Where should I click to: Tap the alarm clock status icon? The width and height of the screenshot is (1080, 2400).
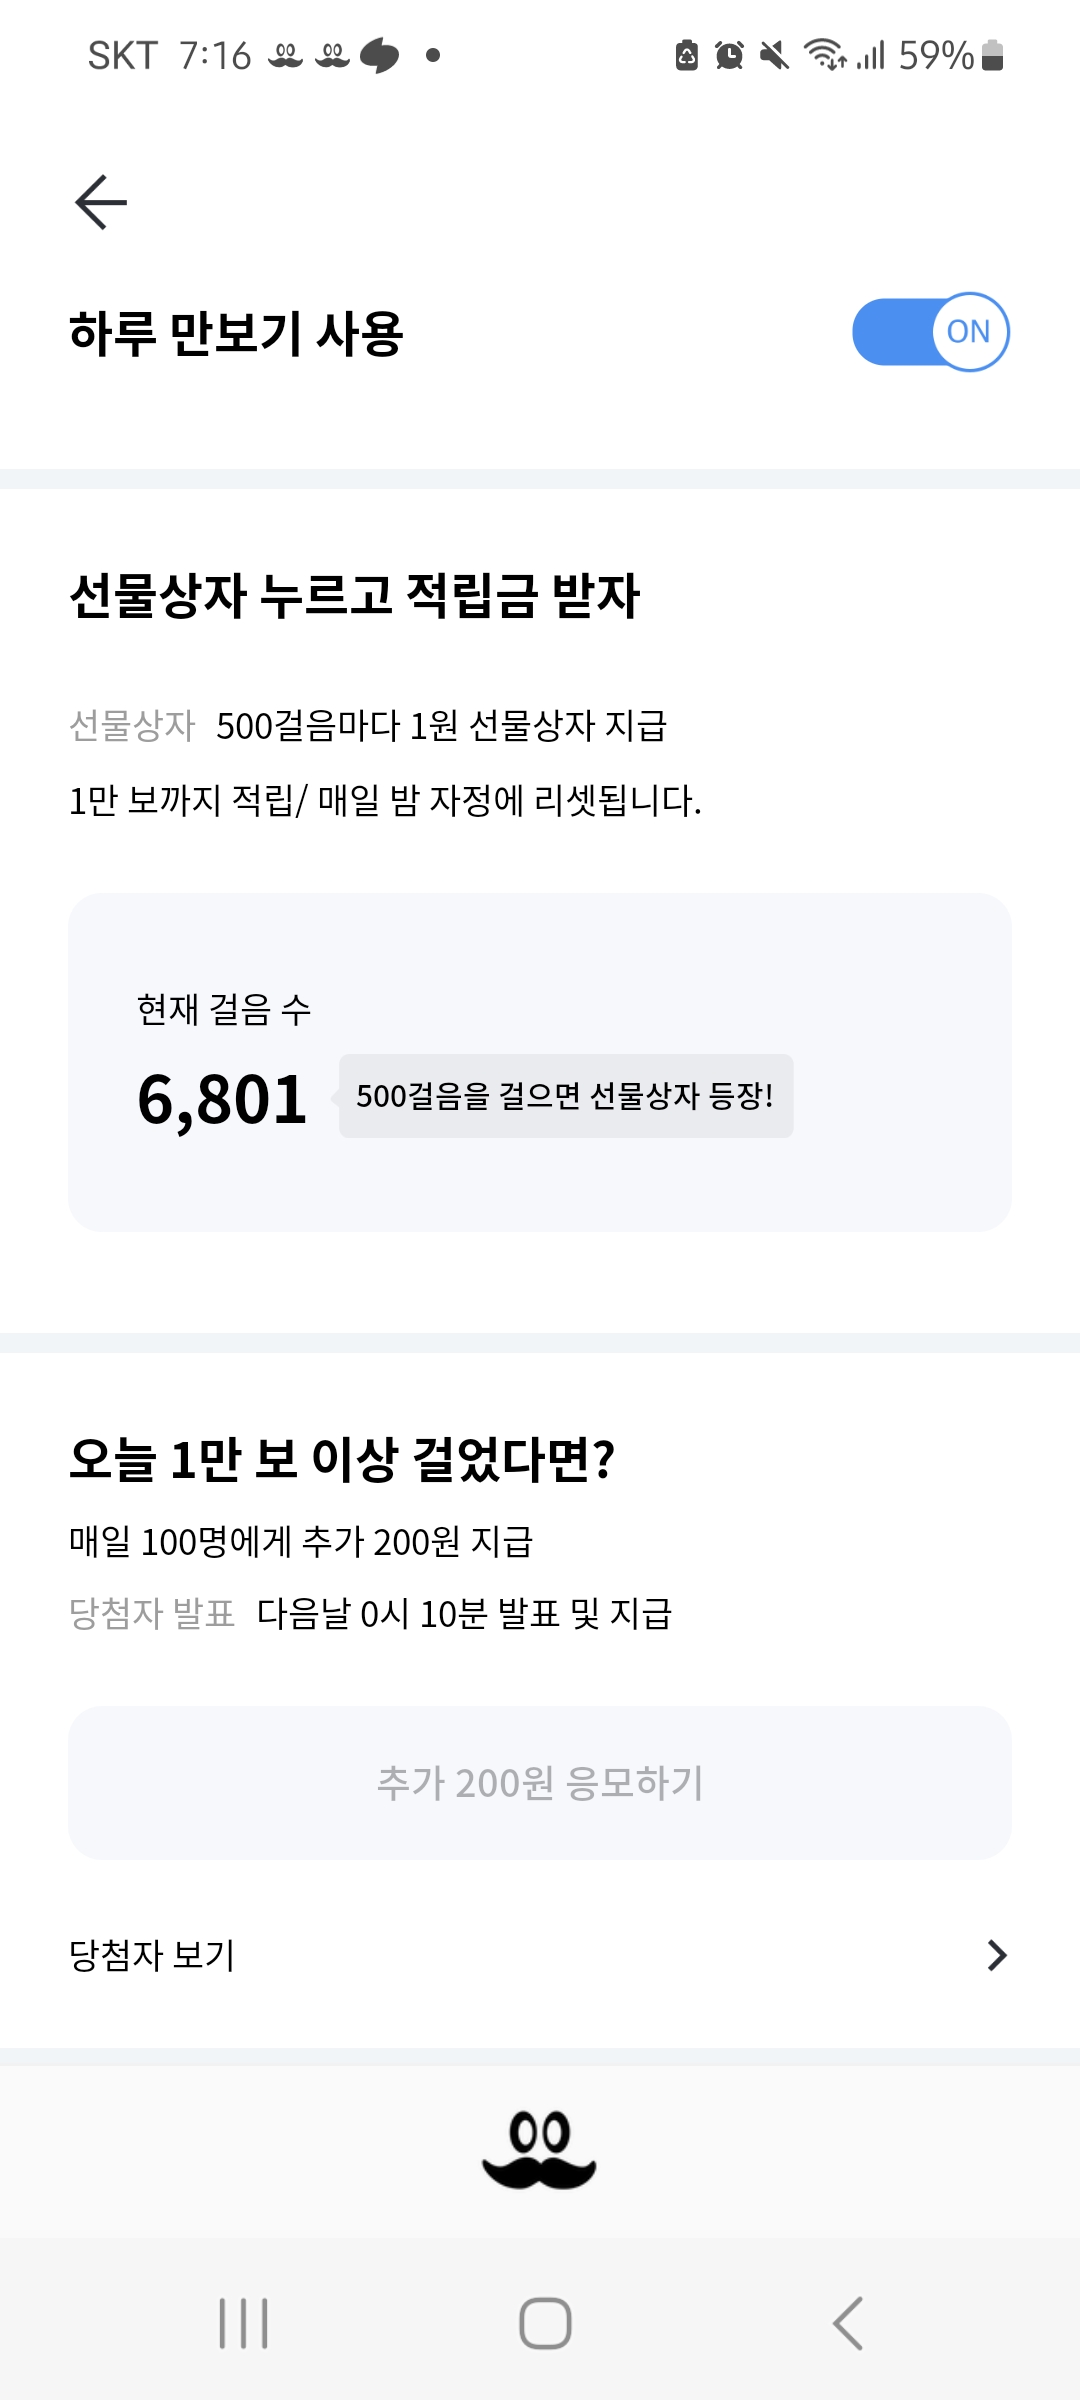729,56
